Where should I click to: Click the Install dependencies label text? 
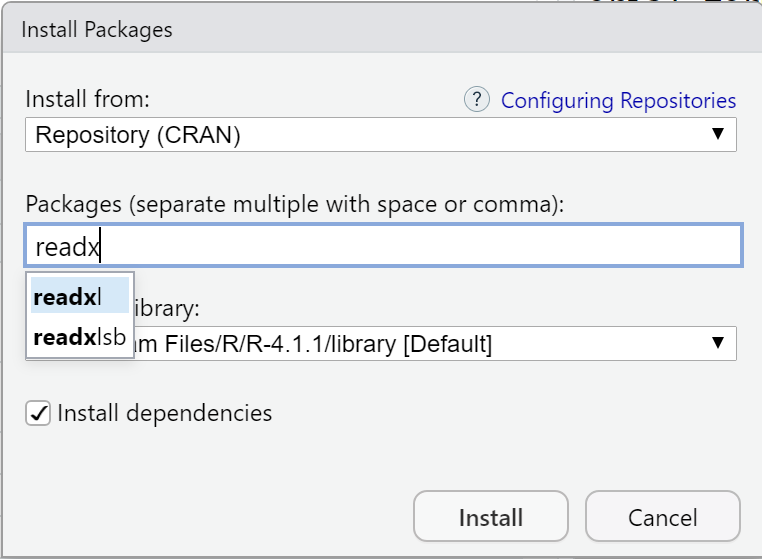tap(165, 413)
